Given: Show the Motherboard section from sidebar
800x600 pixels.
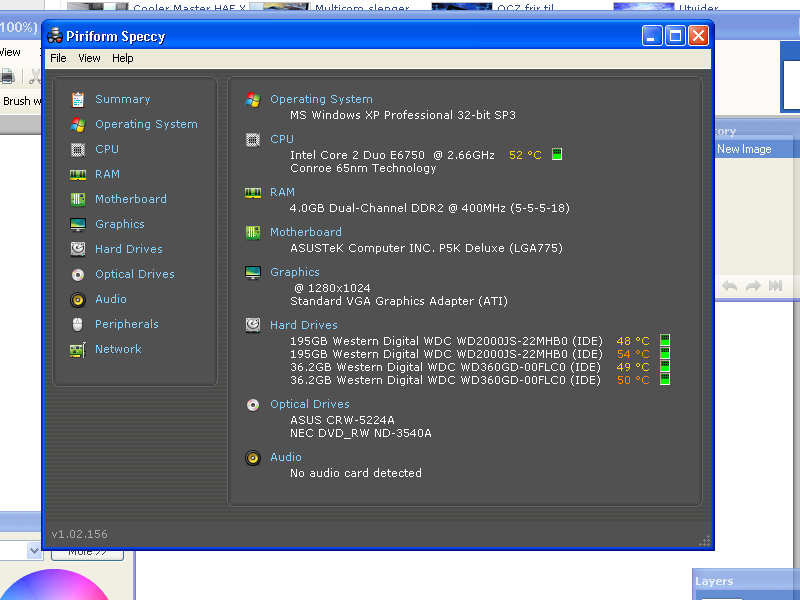Looking at the screenshot, I should click(x=131, y=199).
